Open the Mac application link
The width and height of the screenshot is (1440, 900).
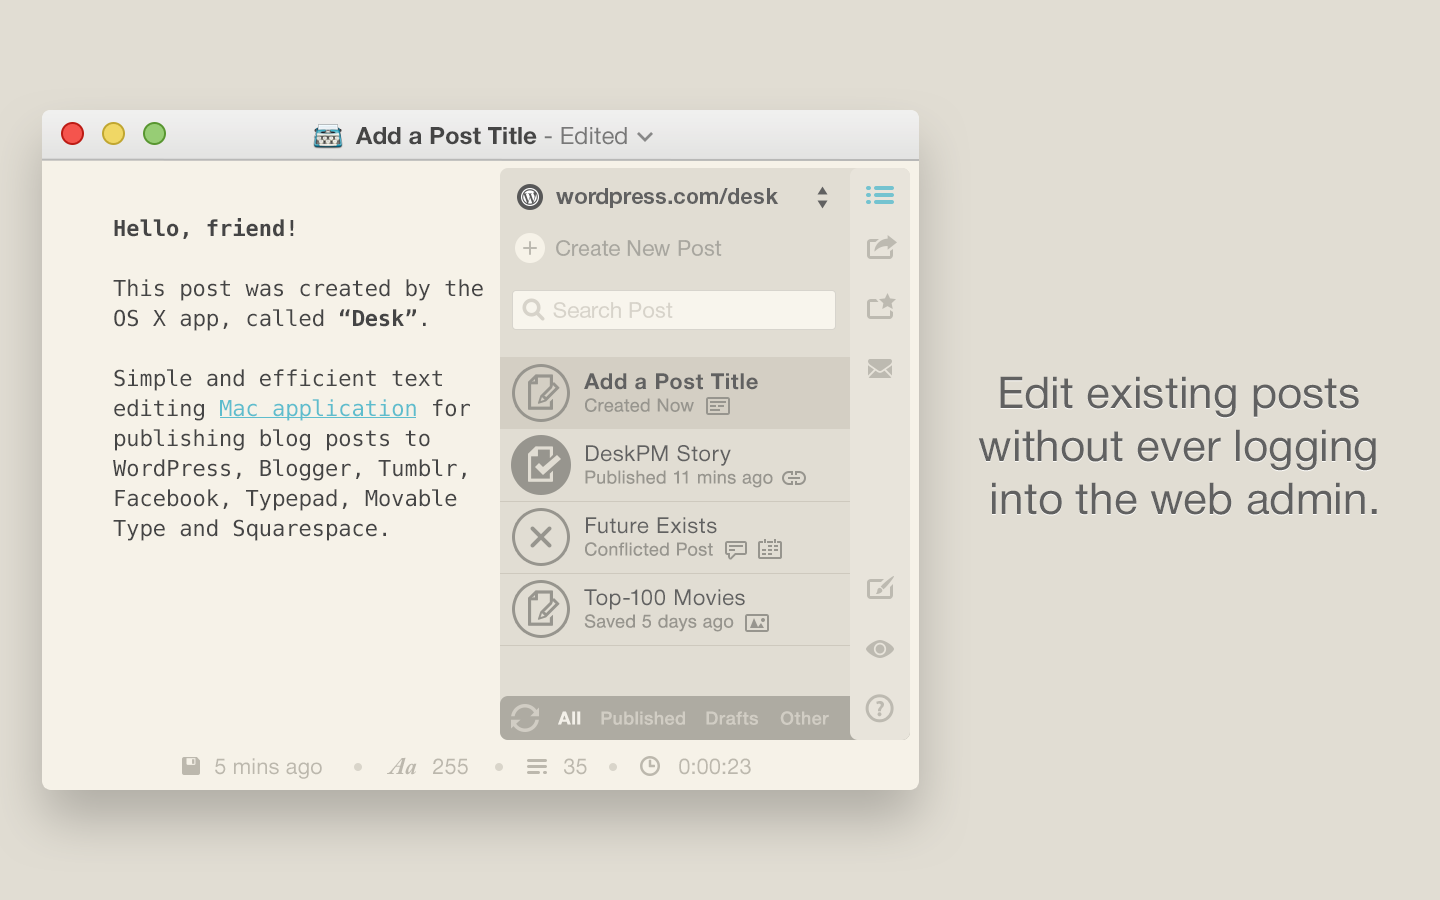pyautogui.click(x=318, y=408)
